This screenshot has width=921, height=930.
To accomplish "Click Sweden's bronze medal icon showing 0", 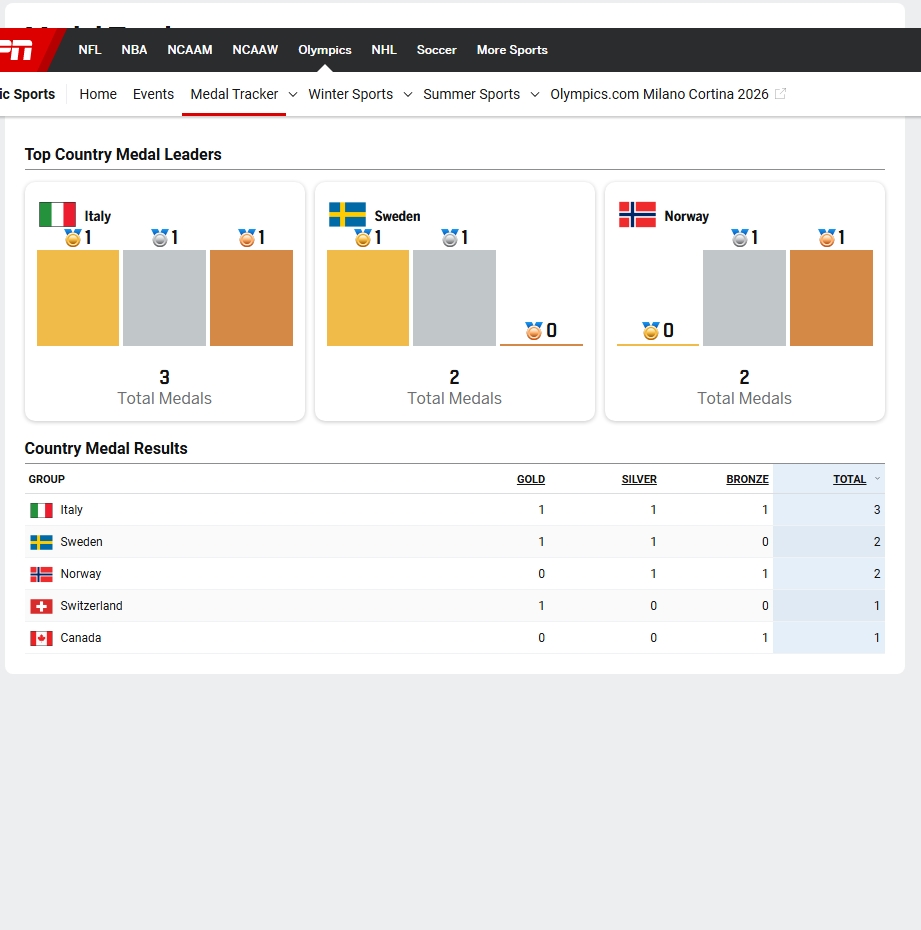I will click(534, 331).
